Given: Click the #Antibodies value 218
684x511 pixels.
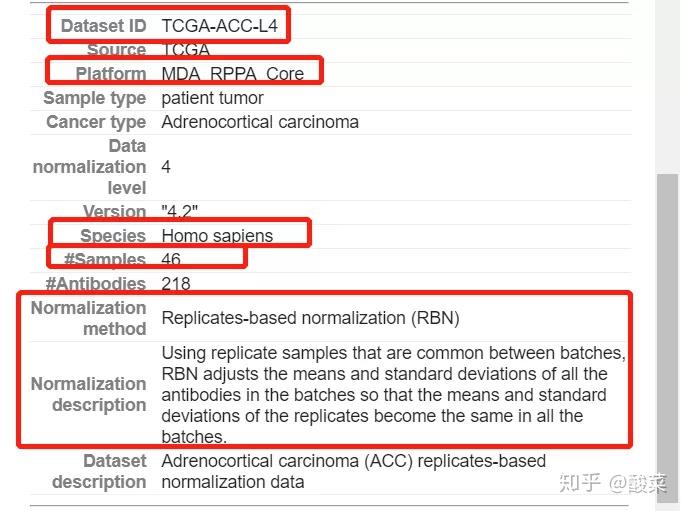Looking at the screenshot, I should [175, 284].
